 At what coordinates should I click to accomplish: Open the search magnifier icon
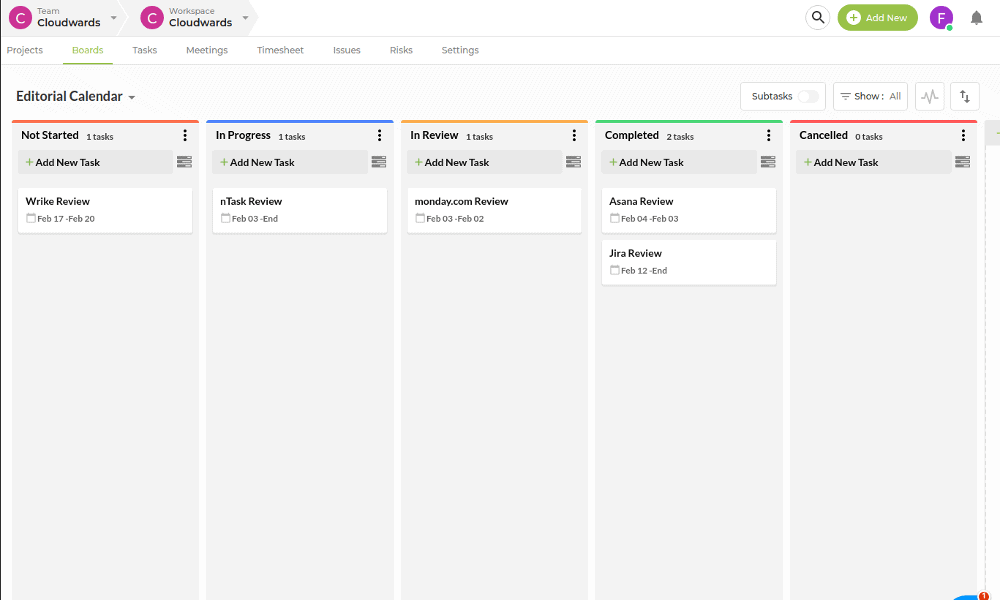[818, 18]
